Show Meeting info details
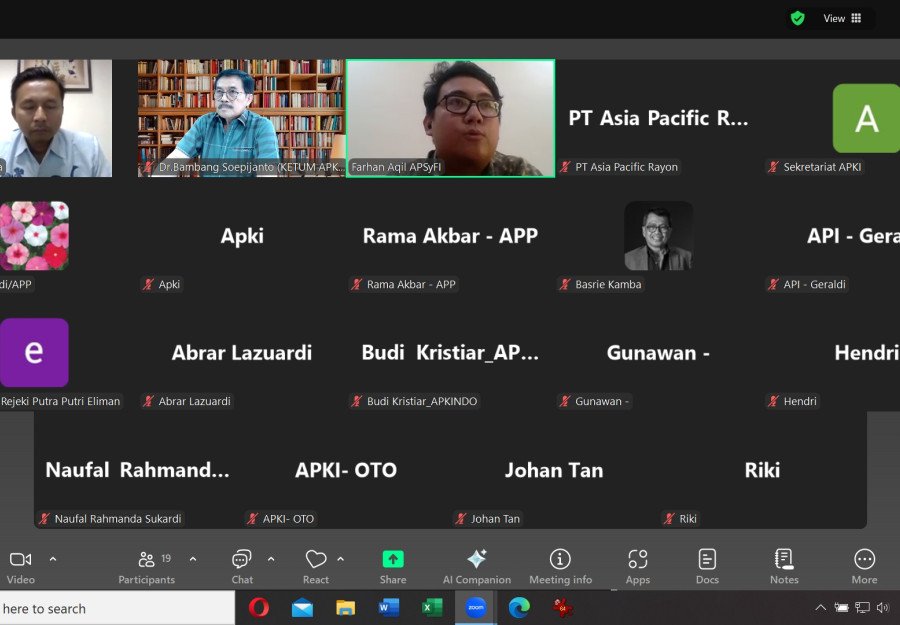The height and width of the screenshot is (625, 900). coord(560,568)
